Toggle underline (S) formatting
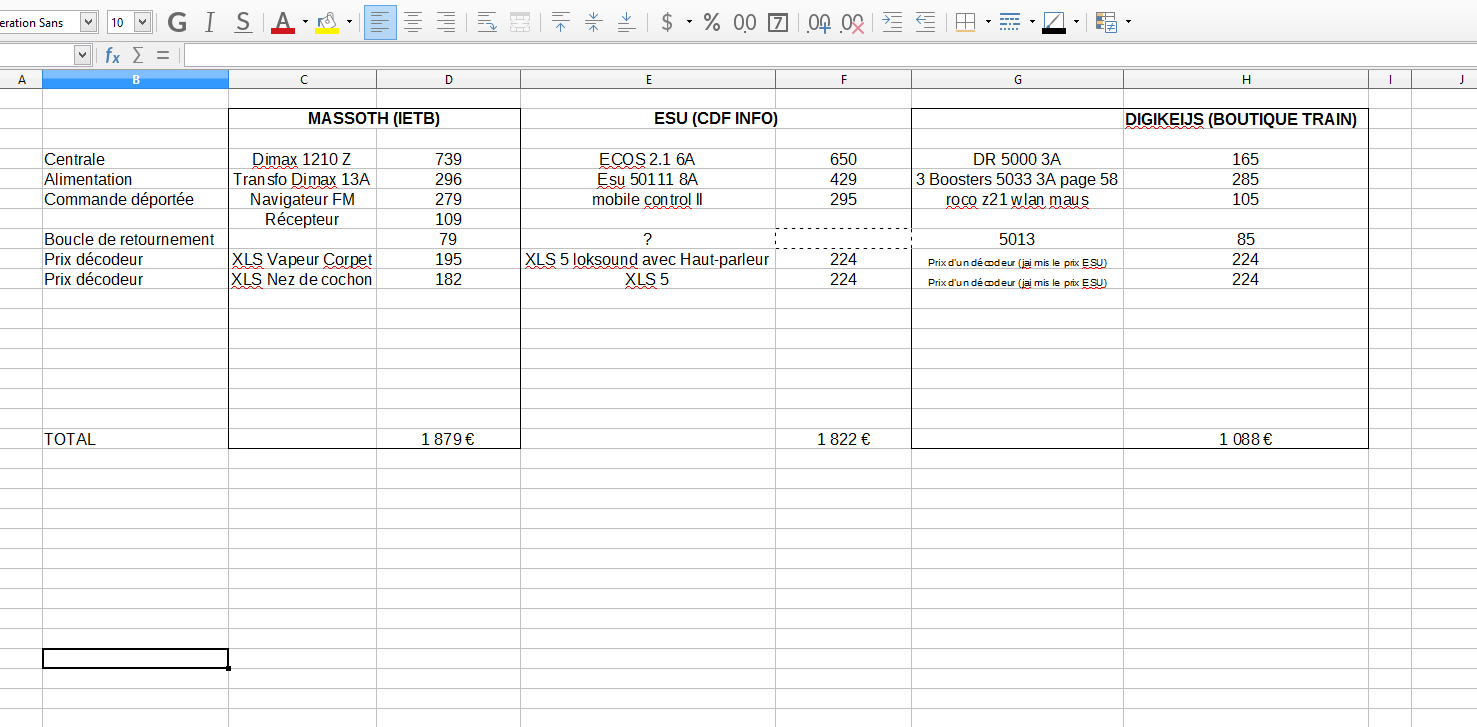 coord(243,22)
